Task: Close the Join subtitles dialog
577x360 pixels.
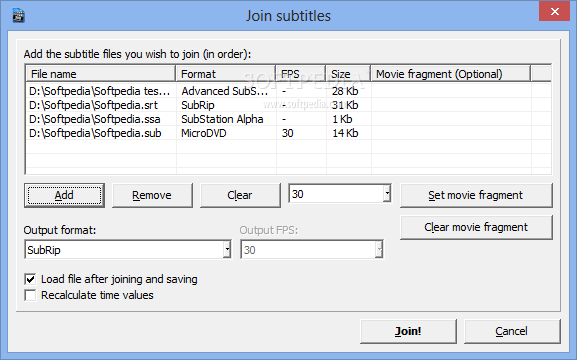Action: (555, 11)
